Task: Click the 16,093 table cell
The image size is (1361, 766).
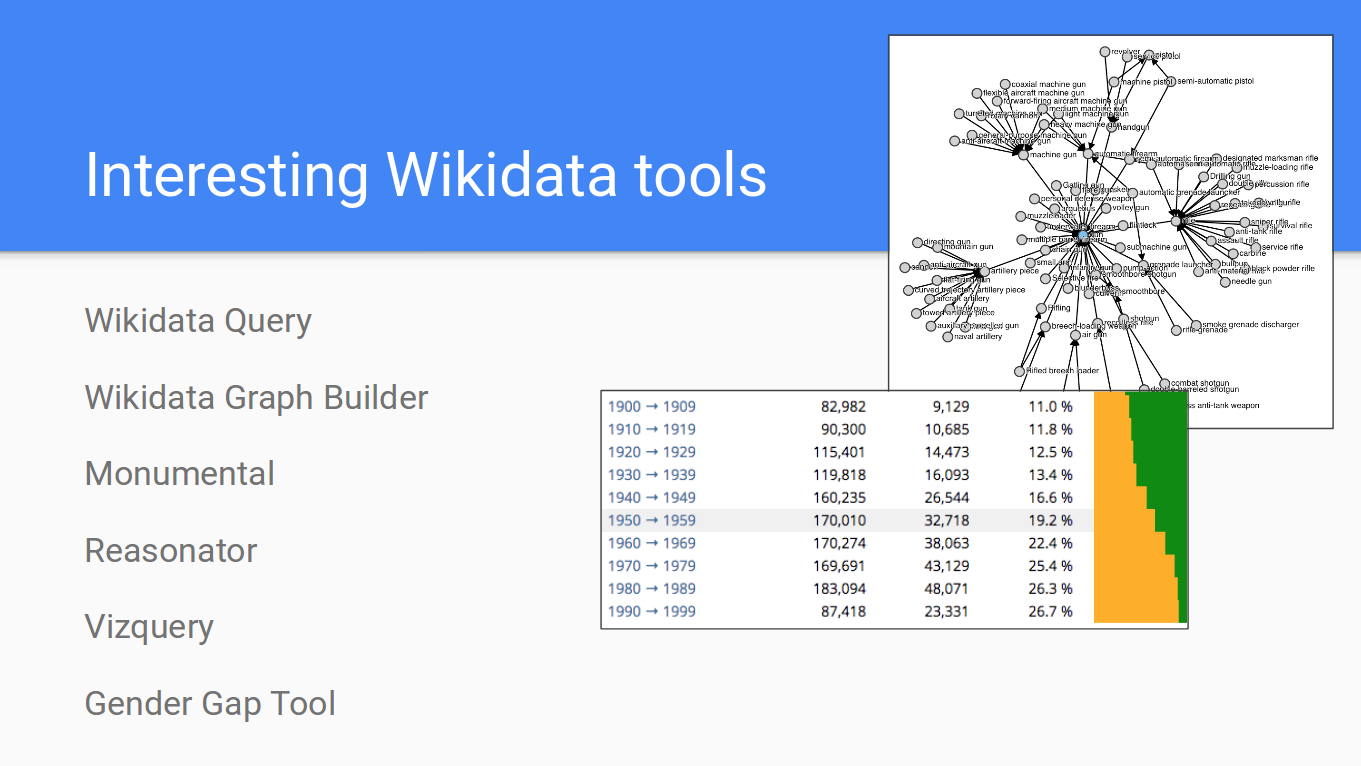Action: click(946, 475)
